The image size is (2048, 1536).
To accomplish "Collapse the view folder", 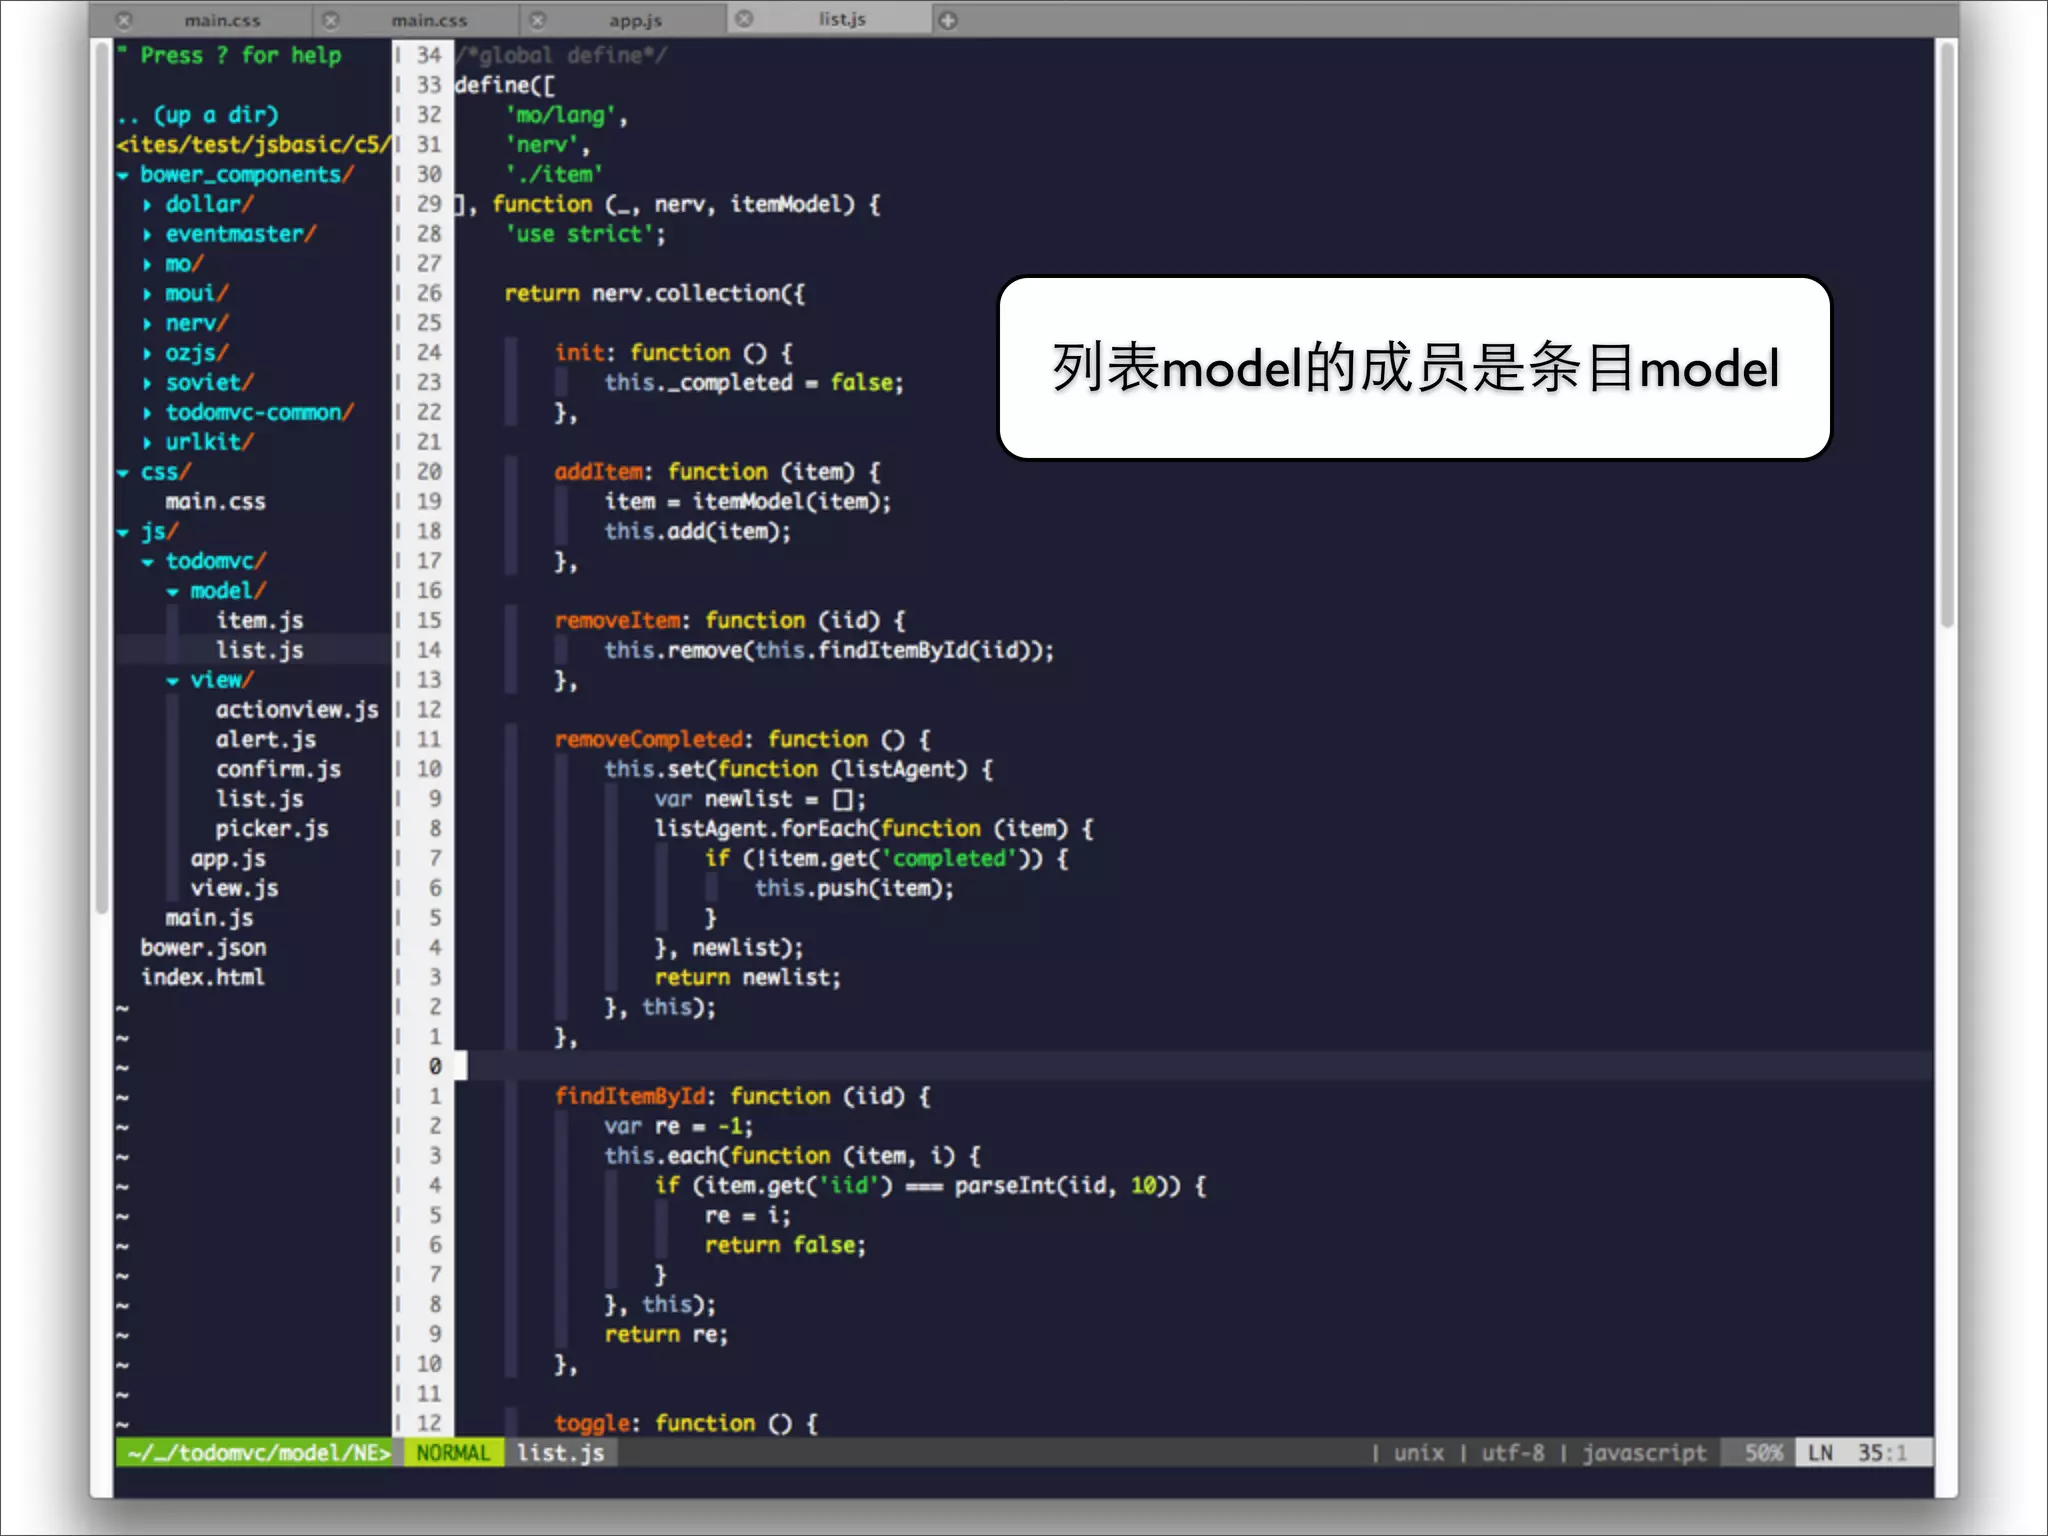I will pyautogui.click(x=173, y=681).
